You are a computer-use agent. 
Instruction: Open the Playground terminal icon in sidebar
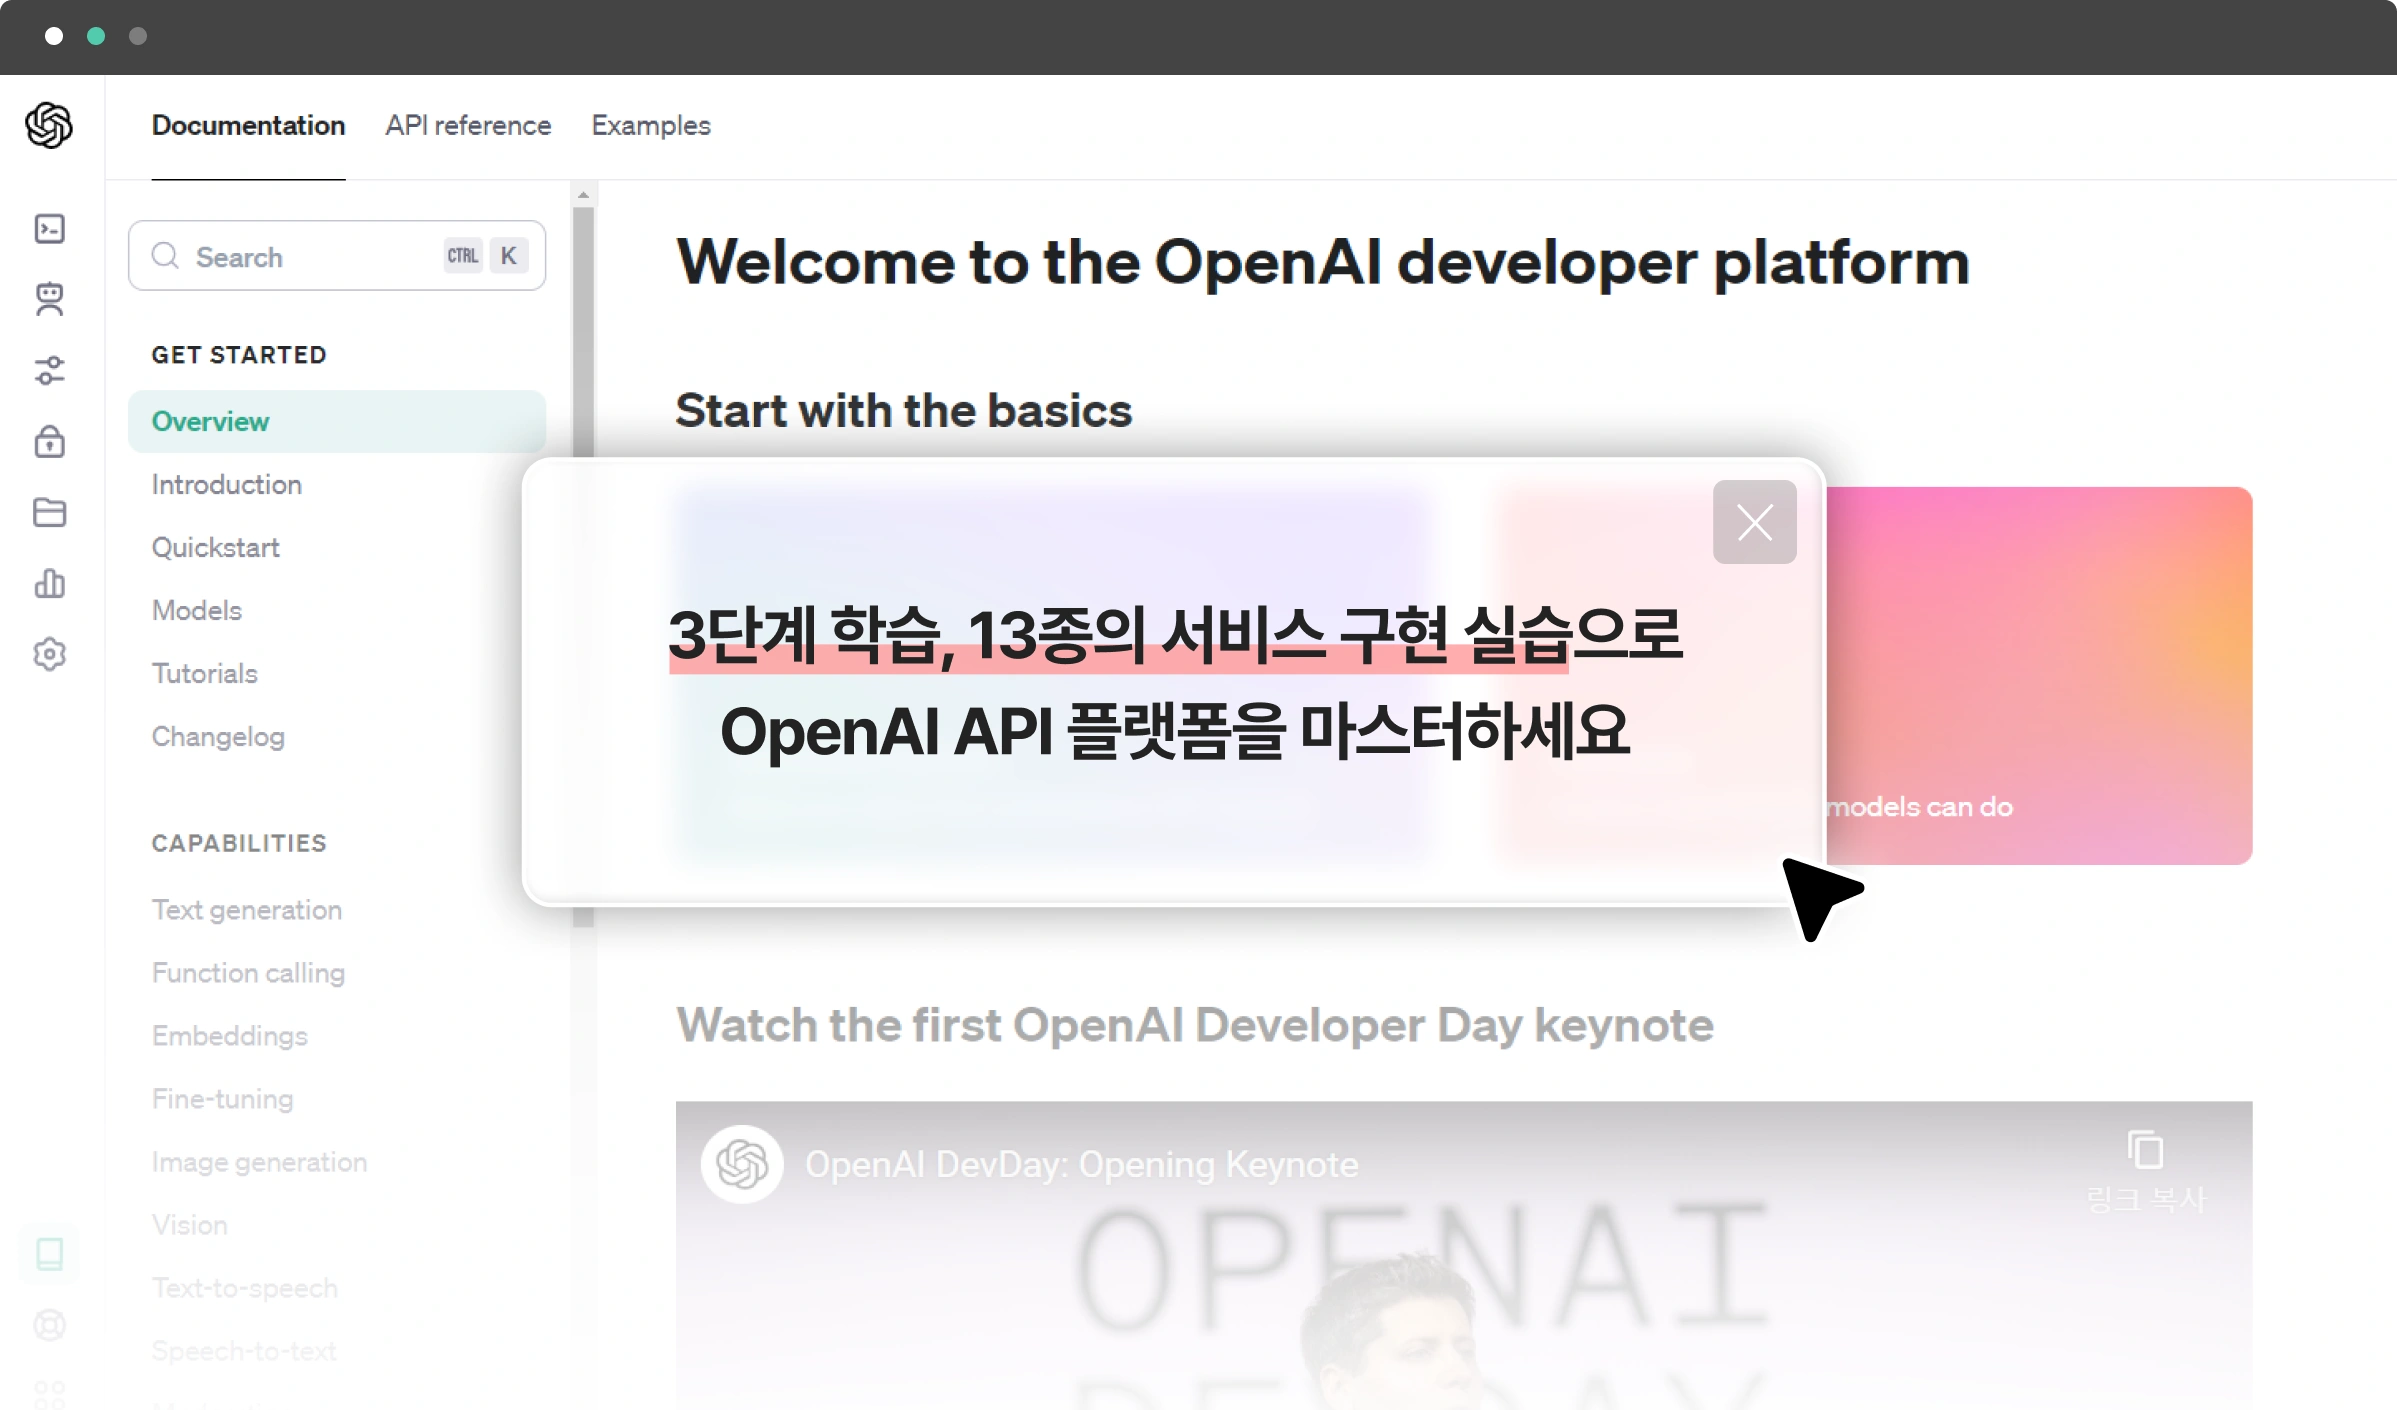pyautogui.click(x=50, y=229)
